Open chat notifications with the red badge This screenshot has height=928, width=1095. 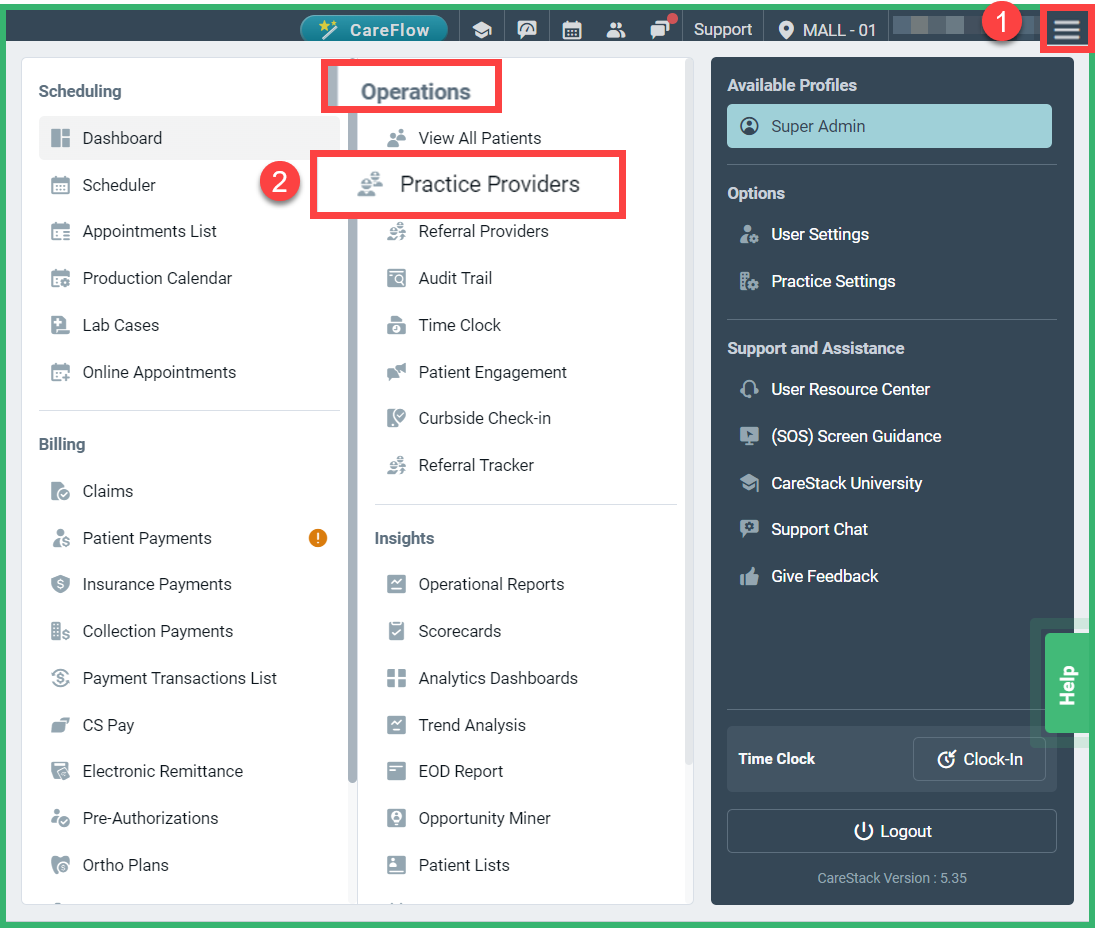point(661,28)
